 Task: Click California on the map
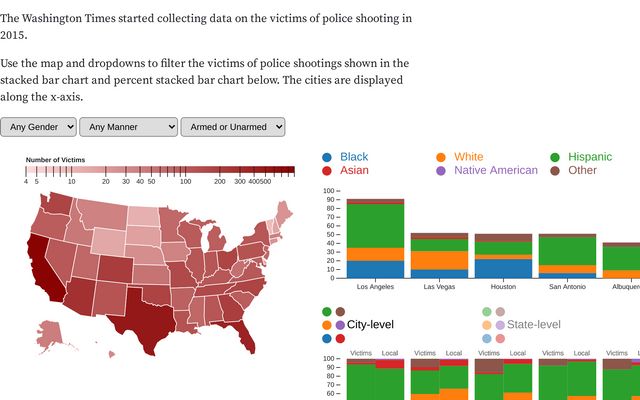click(44, 265)
